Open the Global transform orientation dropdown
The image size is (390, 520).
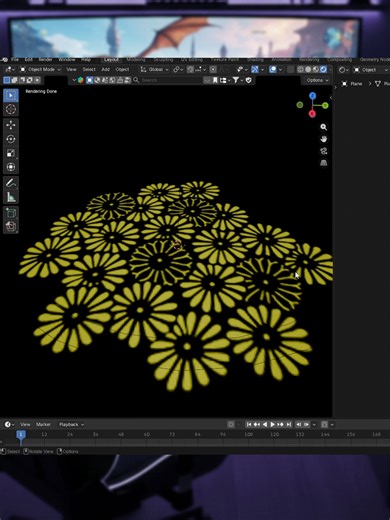pos(154,69)
